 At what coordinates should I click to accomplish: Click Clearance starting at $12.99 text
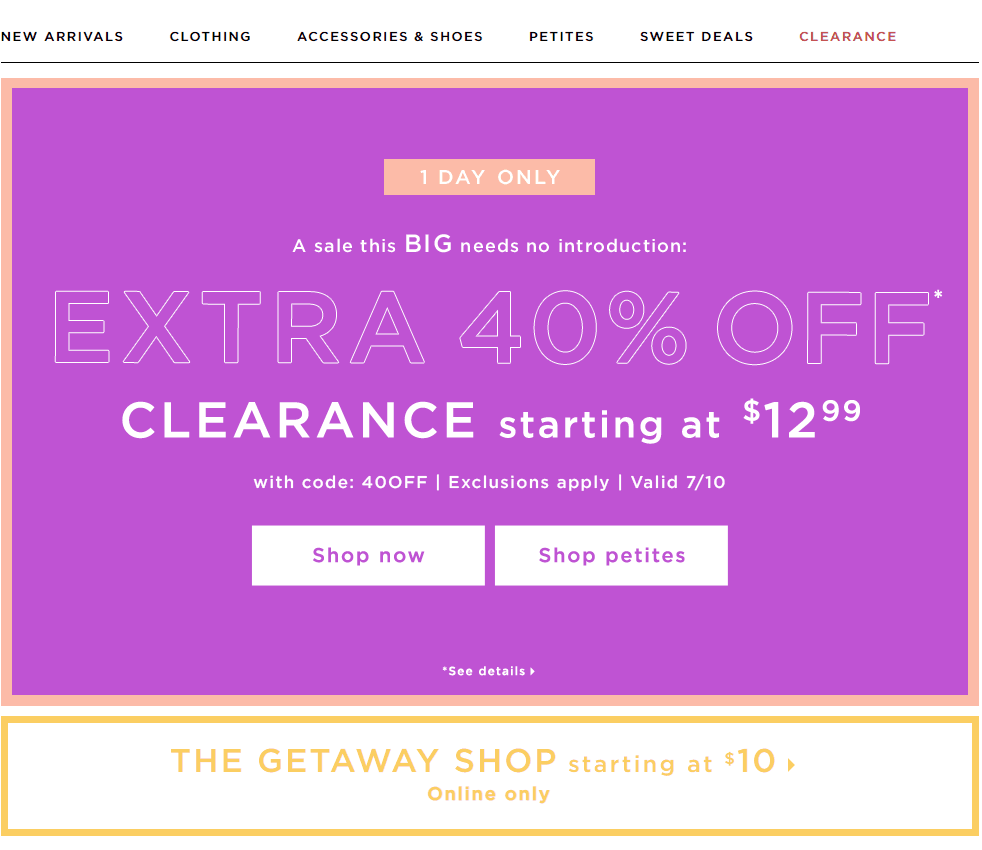492,420
